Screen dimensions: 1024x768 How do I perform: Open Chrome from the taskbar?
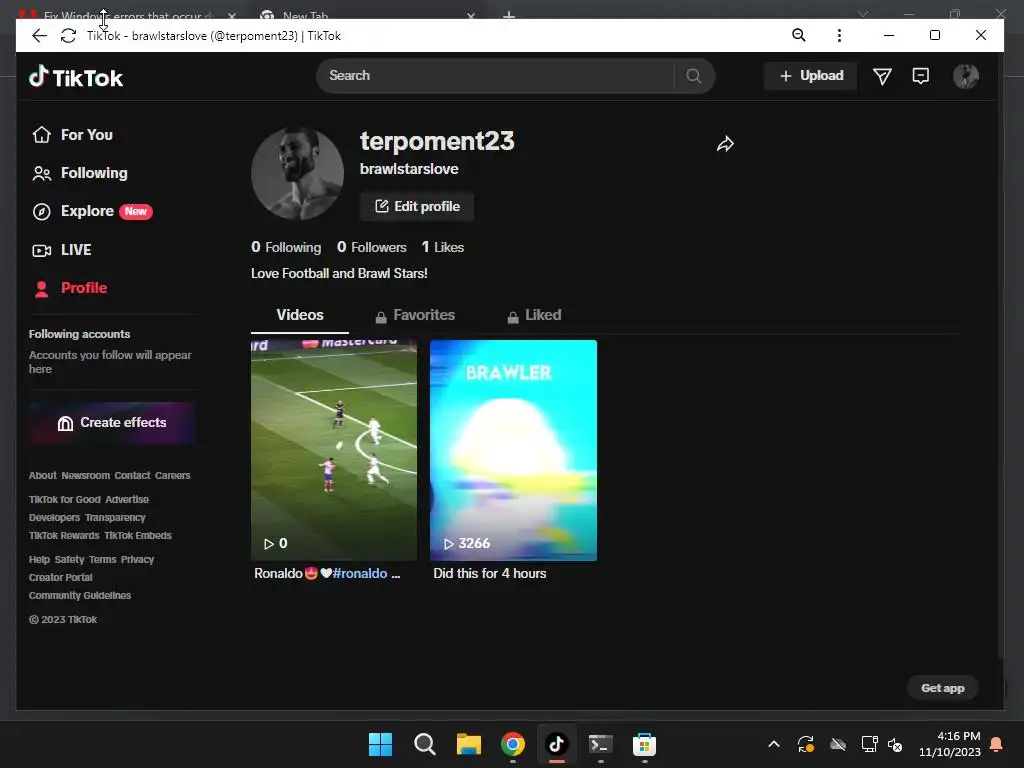513,744
